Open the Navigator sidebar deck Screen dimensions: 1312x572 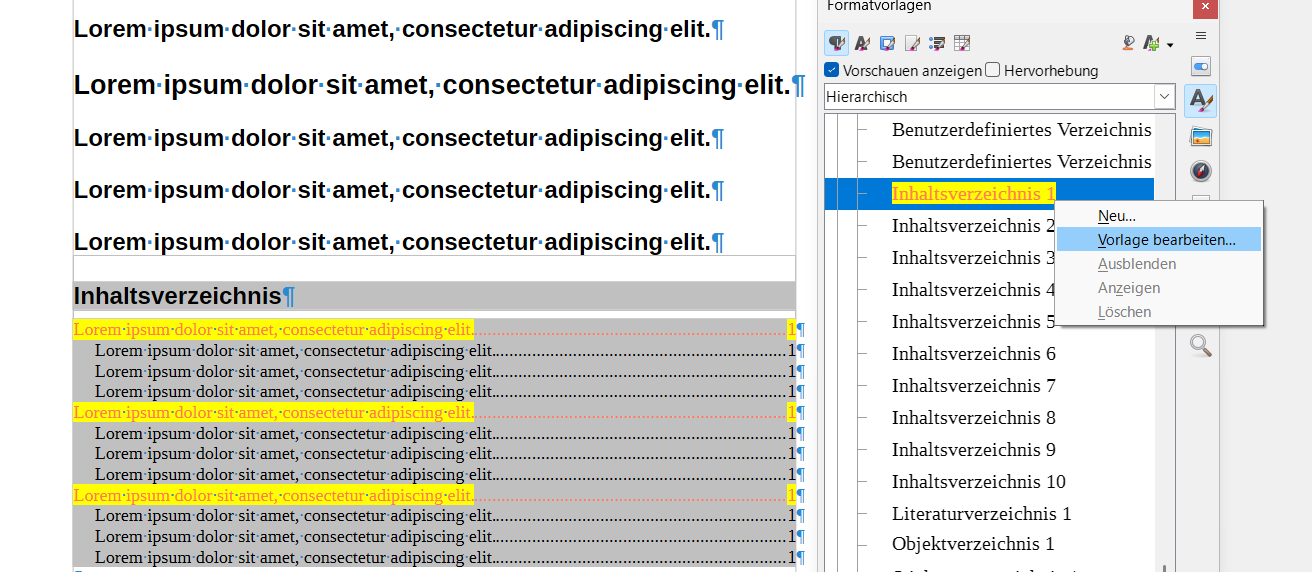click(1201, 171)
